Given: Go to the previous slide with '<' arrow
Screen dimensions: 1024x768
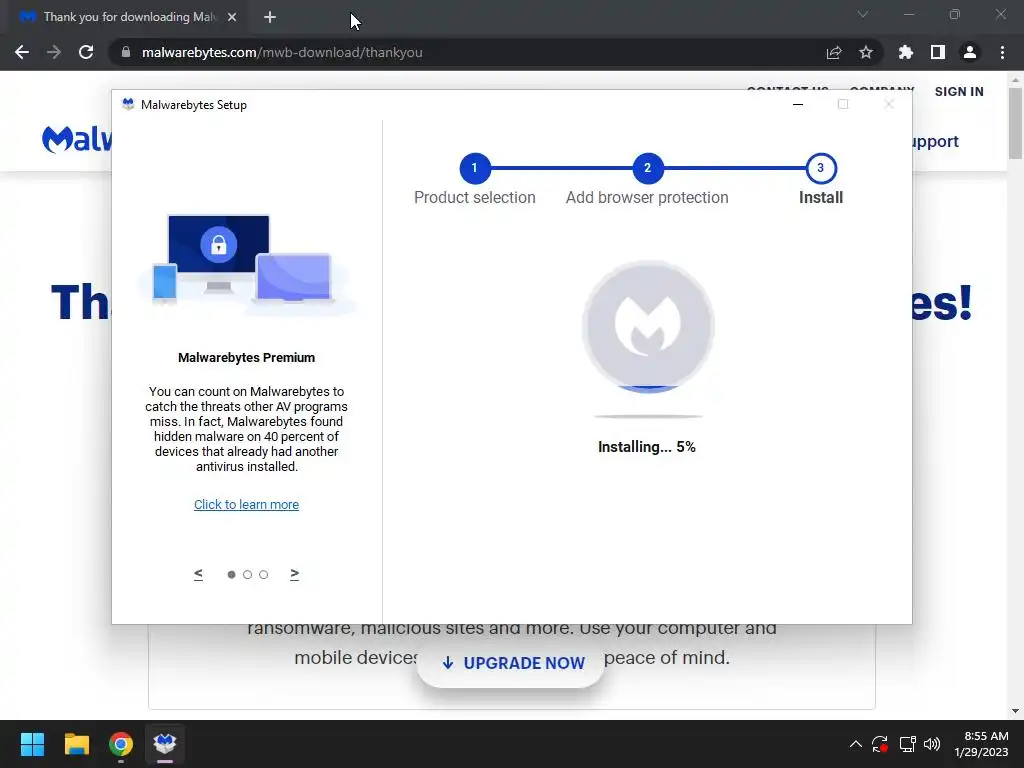Looking at the screenshot, I should pyautogui.click(x=199, y=574).
